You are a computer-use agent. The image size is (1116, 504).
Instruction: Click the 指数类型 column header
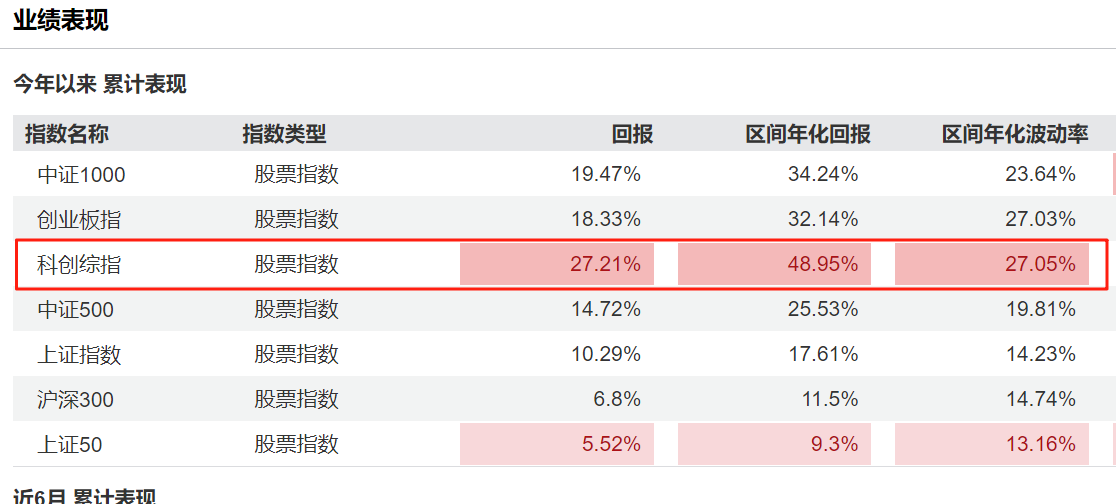point(284,135)
